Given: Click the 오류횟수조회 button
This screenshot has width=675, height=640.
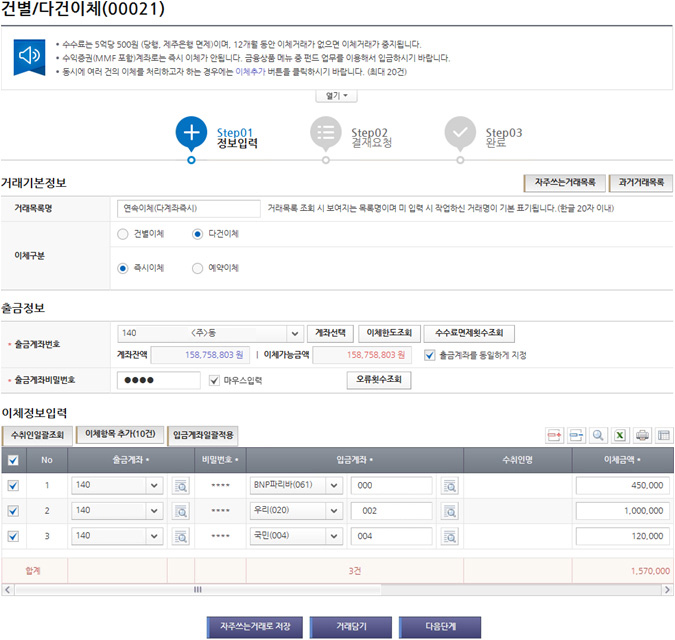Looking at the screenshot, I should tap(379, 380).
